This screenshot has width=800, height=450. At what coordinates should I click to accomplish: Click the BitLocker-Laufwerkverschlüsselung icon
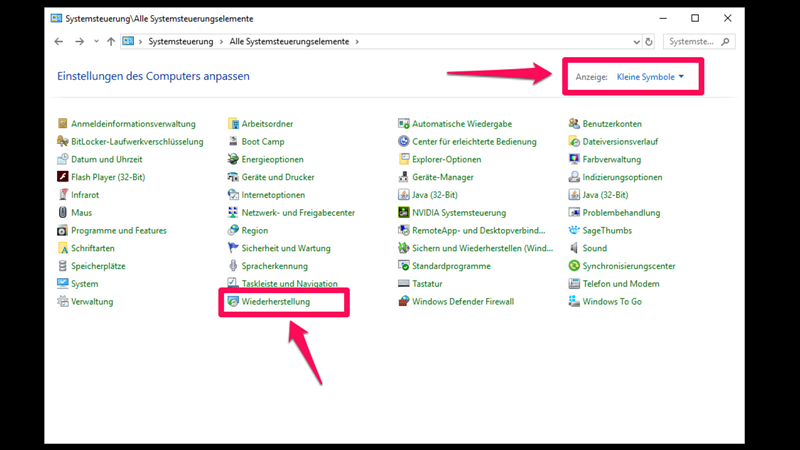[x=63, y=142]
